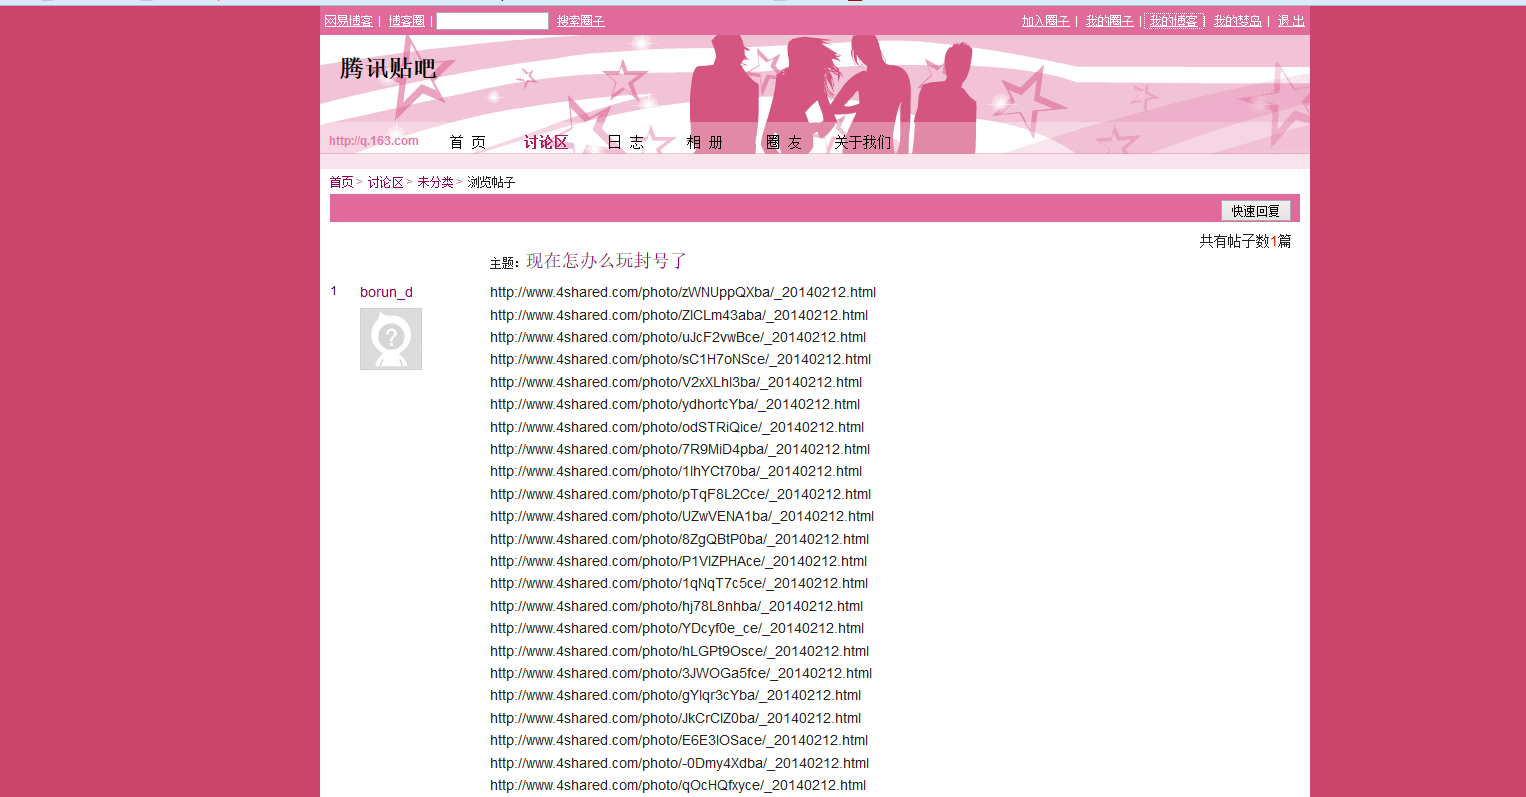Image resolution: width=1526 pixels, height=797 pixels.
Task: Open 我的圈子 link
Action: 1109,20
